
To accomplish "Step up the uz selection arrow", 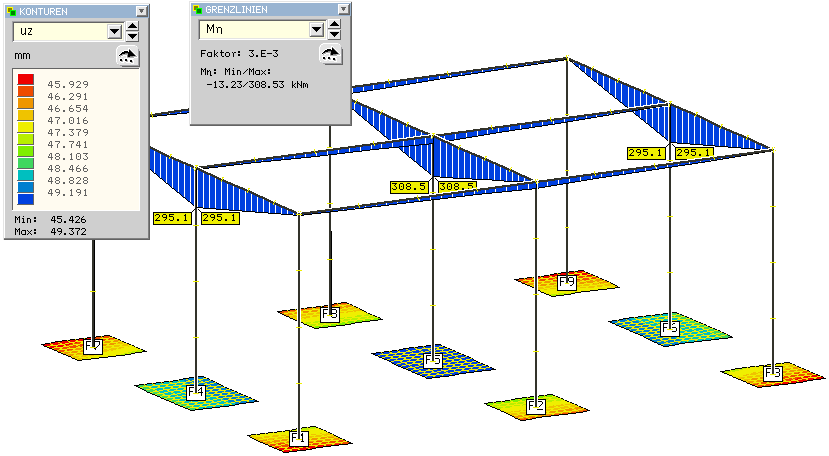I will [132, 25].
